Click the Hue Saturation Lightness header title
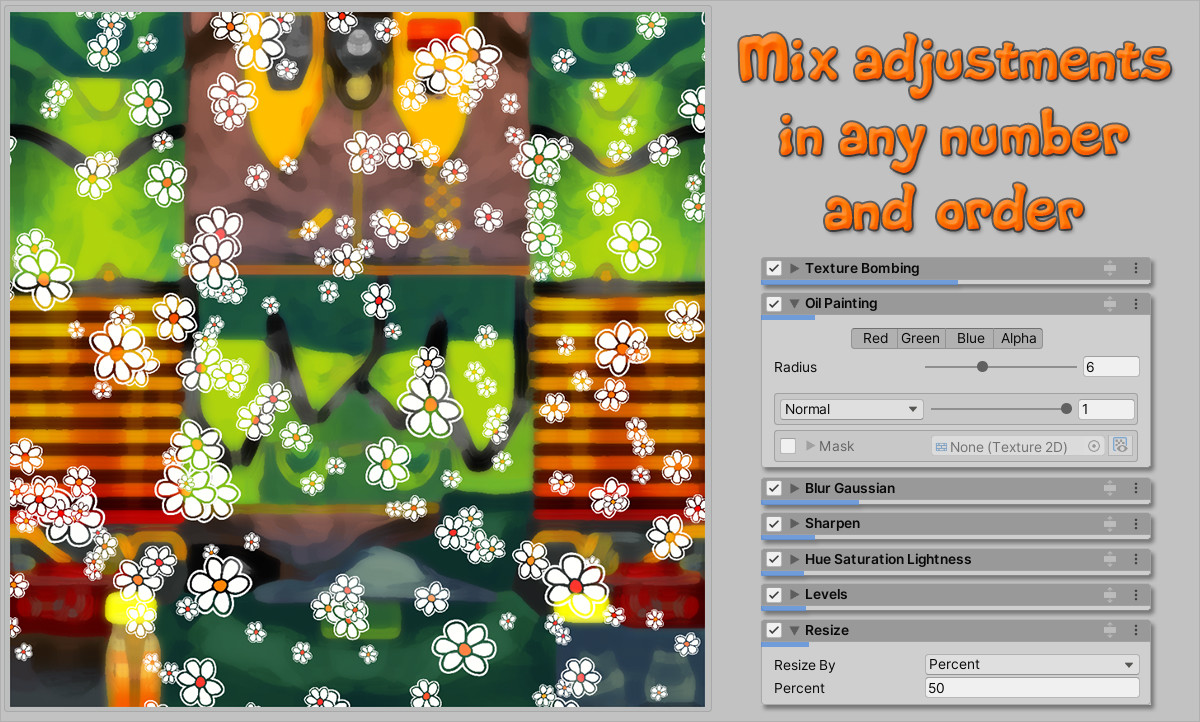 pyautogui.click(x=888, y=559)
